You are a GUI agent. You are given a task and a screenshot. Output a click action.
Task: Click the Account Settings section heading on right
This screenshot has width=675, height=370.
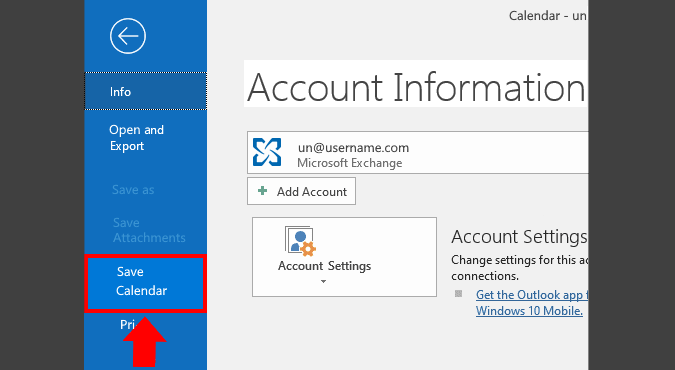click(x=519, y=237)
